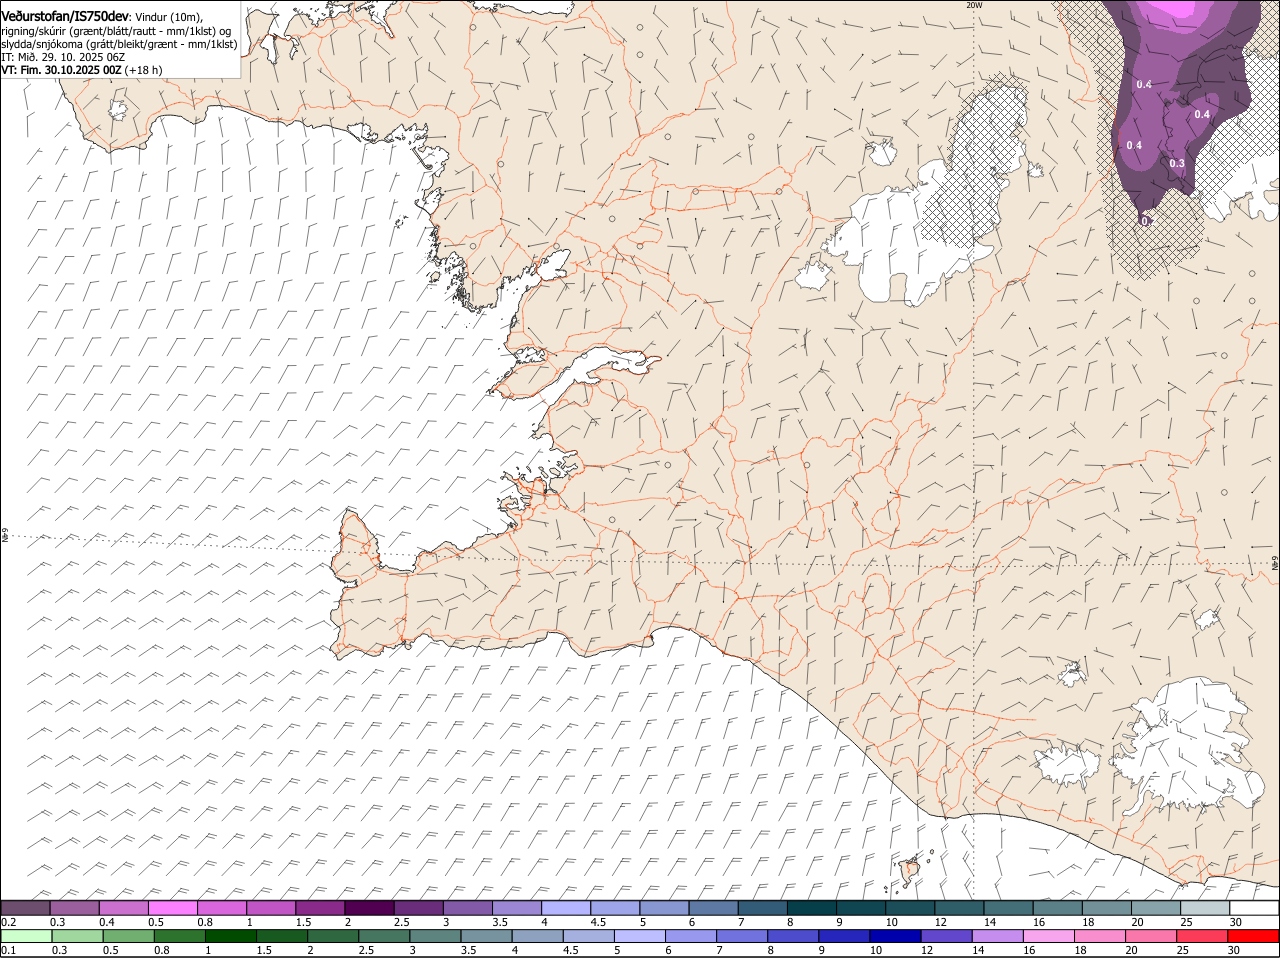Click the 'rigning/skúrir' legend description line

117,31
